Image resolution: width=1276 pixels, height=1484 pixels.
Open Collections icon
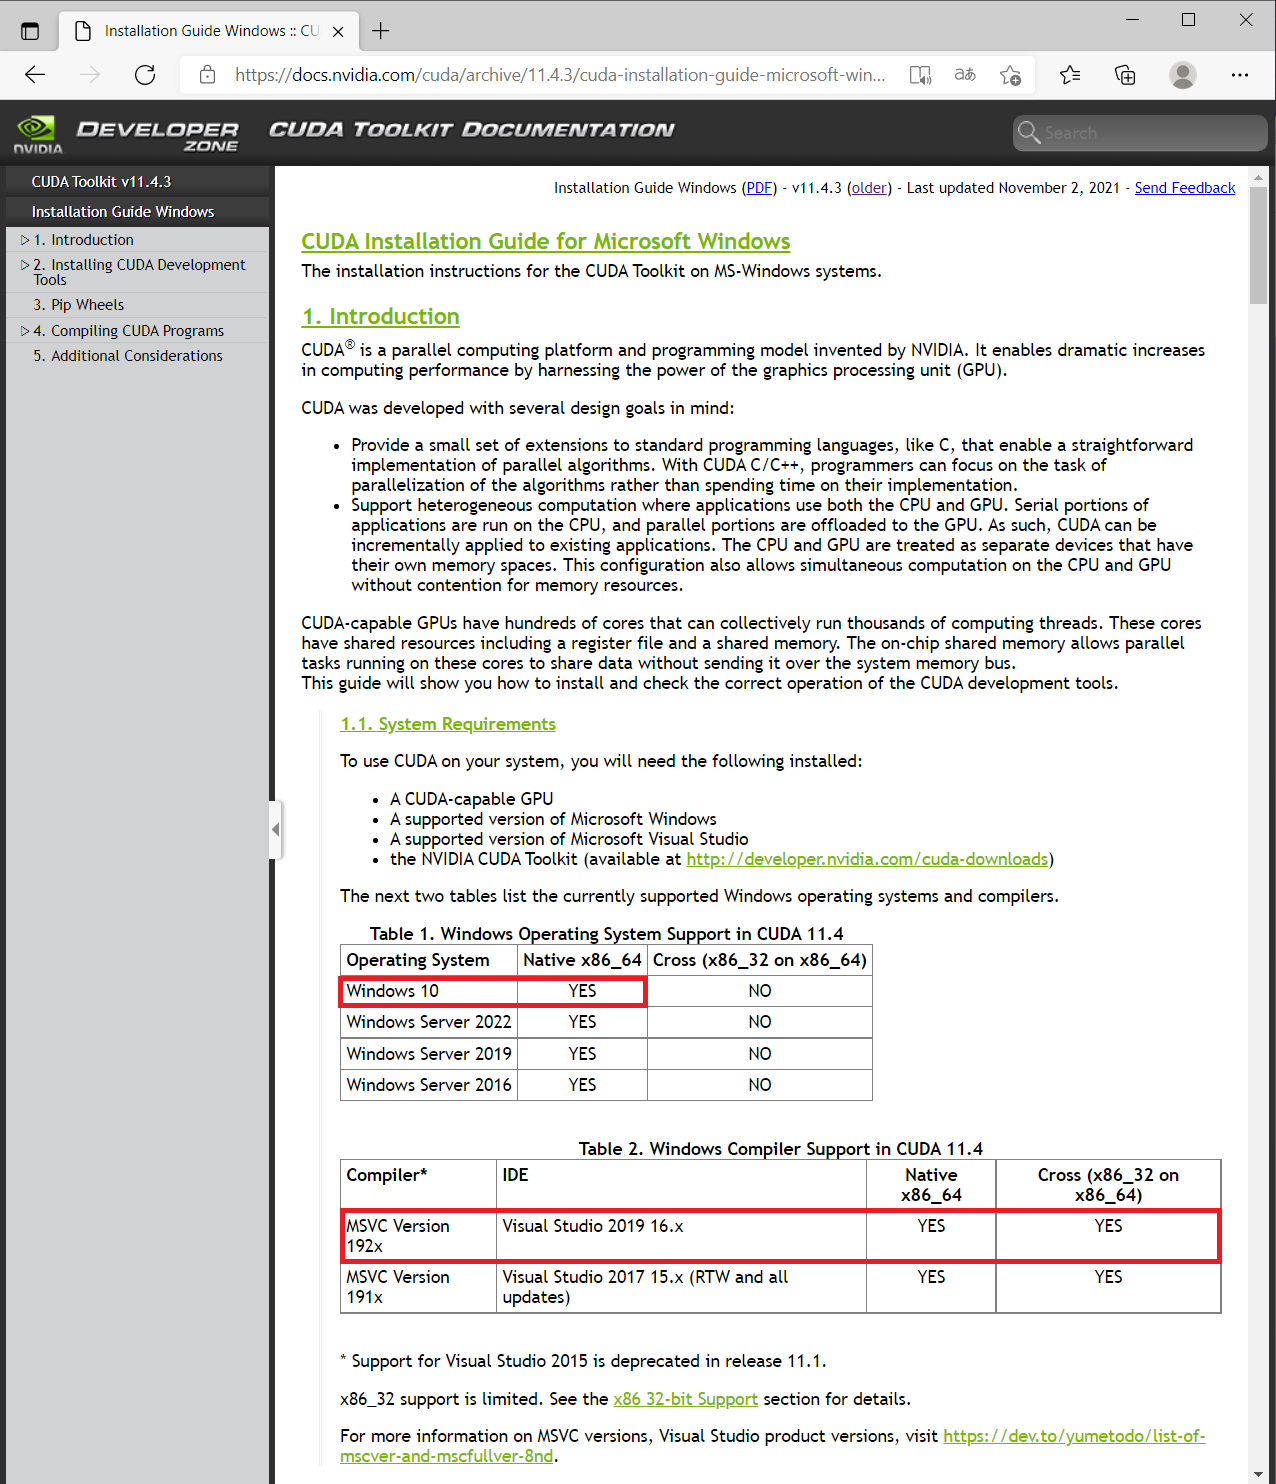(x=1125, y=75)
